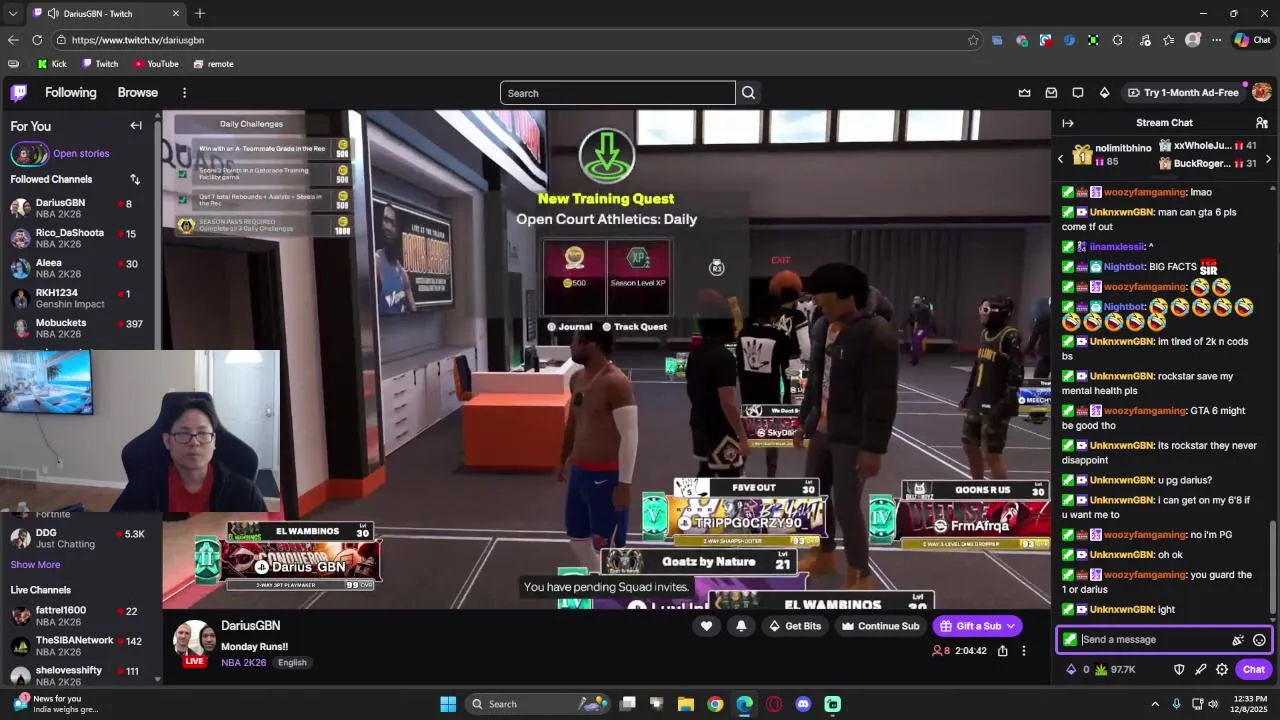Image resolution: width=1280 pixels, height=720 pixels.
Task: Toggle stream notifications bell
Action: point(741,626)
